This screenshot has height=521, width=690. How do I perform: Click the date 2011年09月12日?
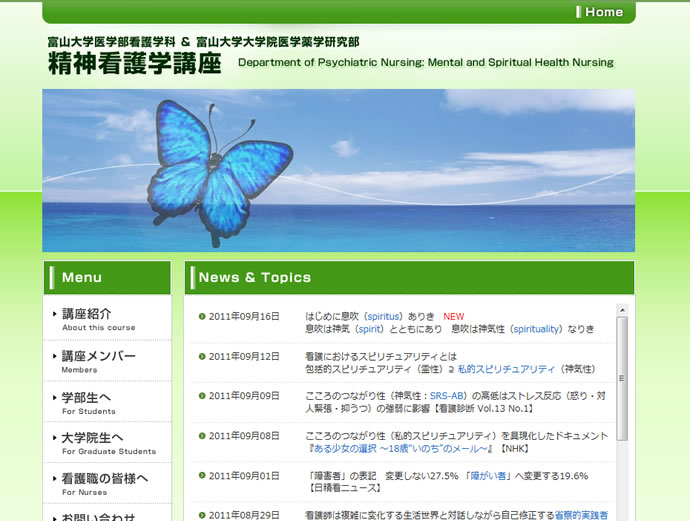tap(244, 356)
